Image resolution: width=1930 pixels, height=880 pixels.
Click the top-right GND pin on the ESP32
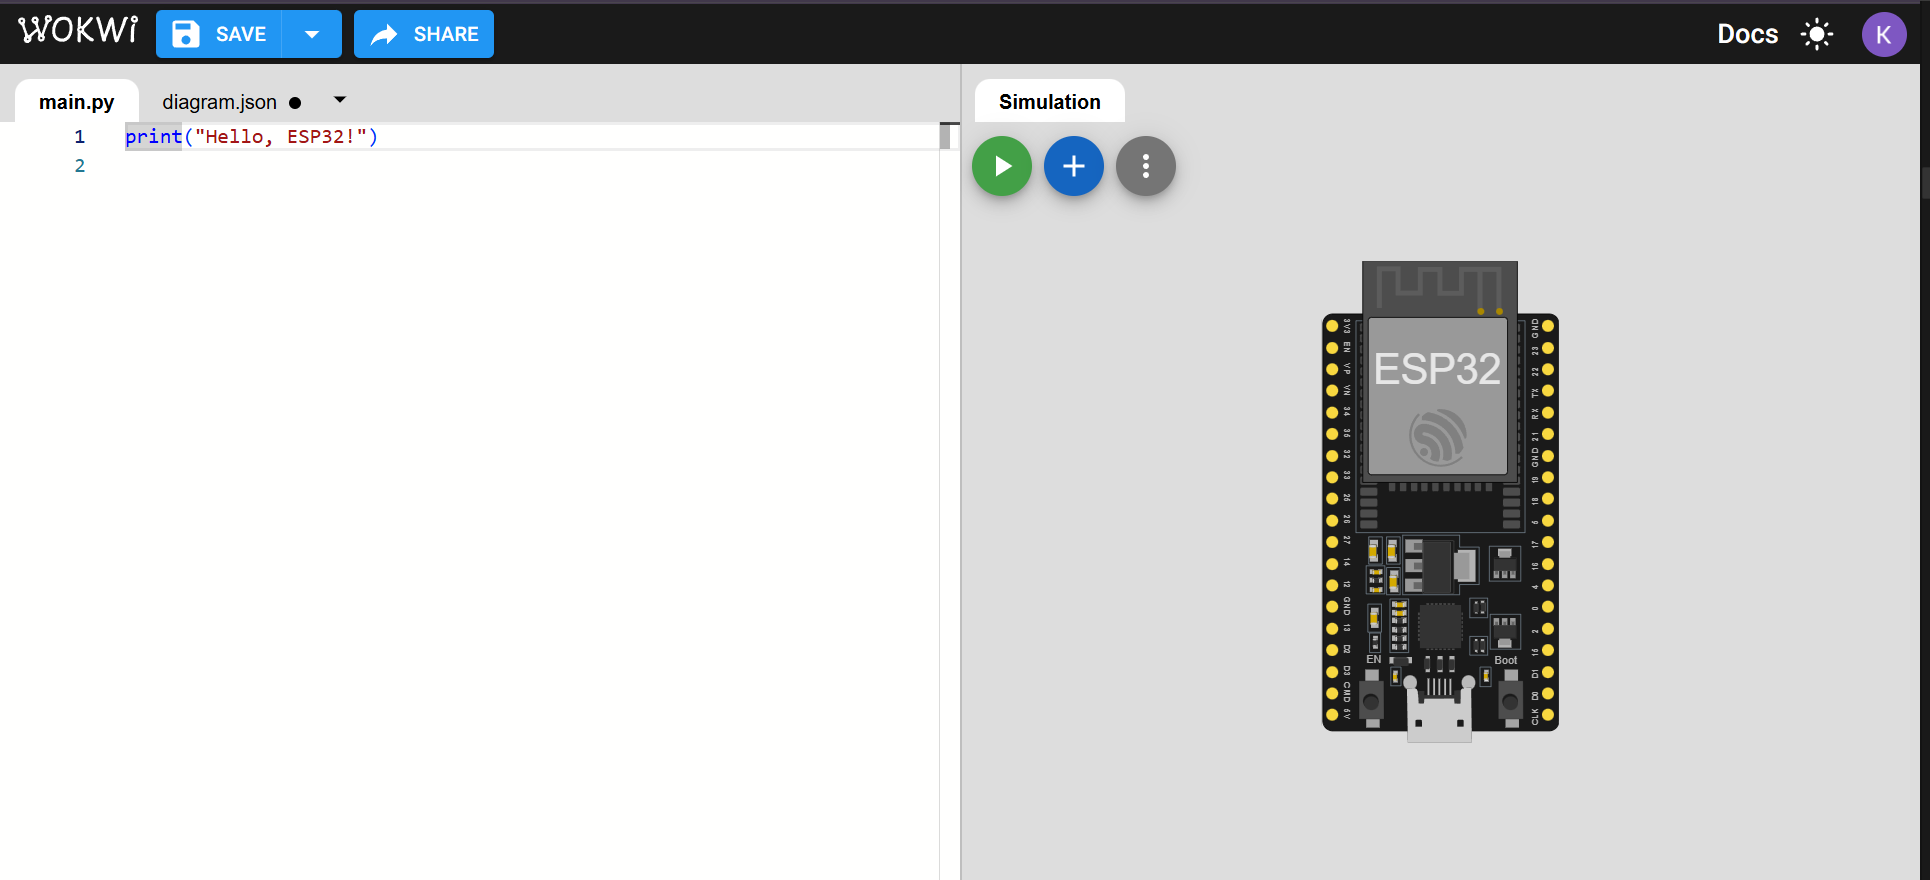click(1548, 326)
